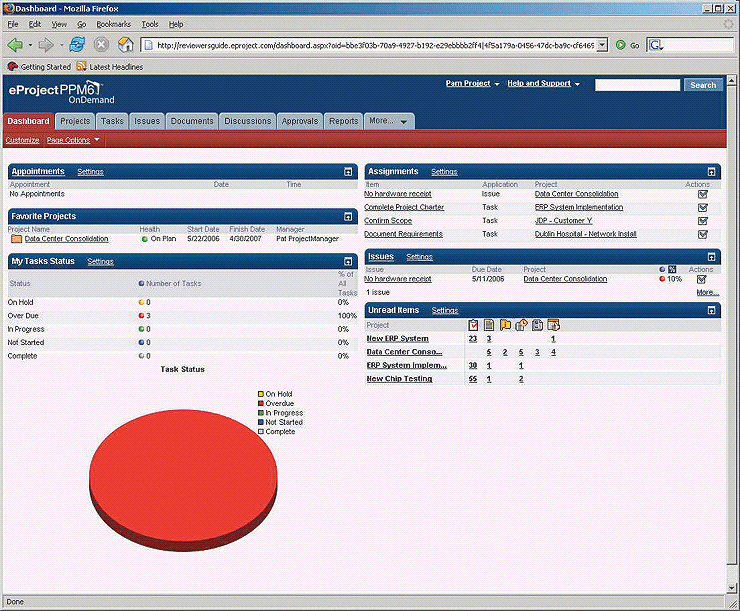
Task: Reload the page with the Refresh icon
Action: (x=77, y=45)
